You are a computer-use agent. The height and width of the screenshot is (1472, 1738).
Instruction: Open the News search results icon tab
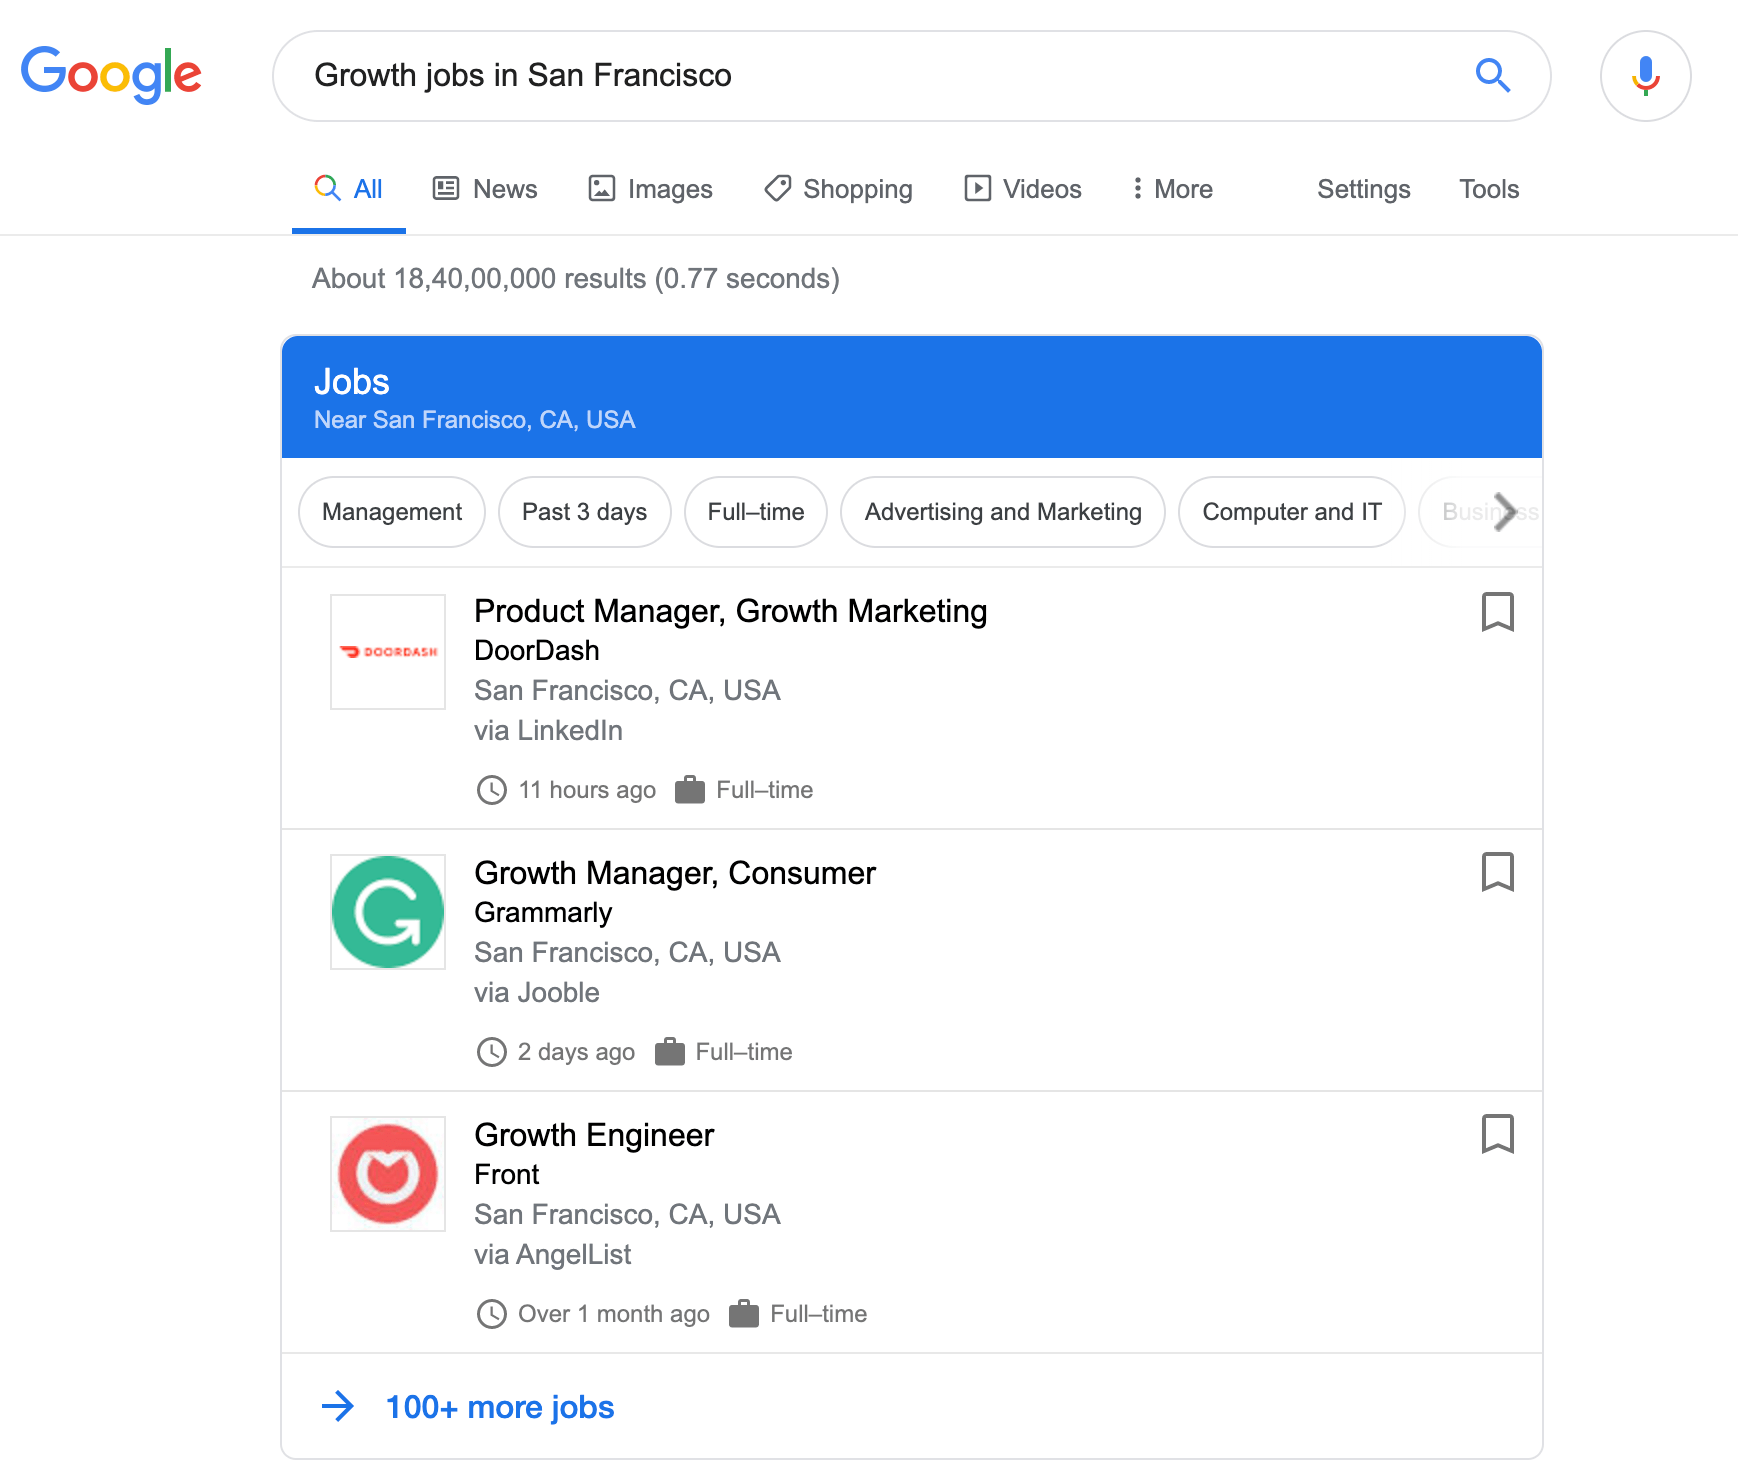447,188
